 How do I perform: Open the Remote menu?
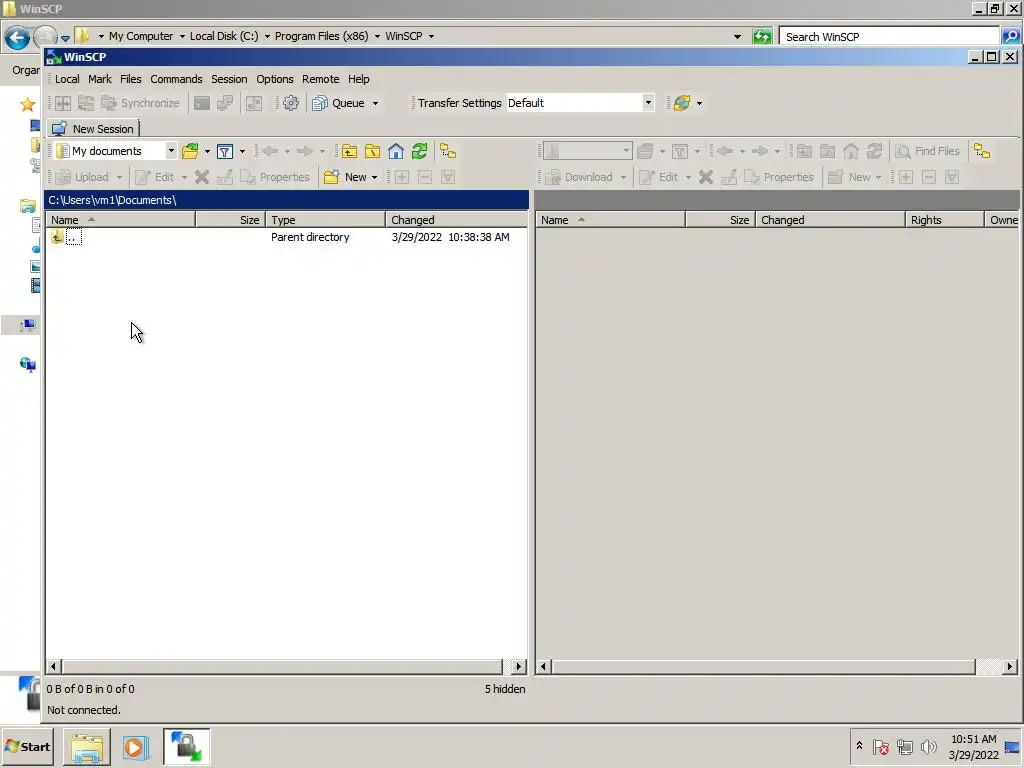pyautogui.click(x=321, y=79)
